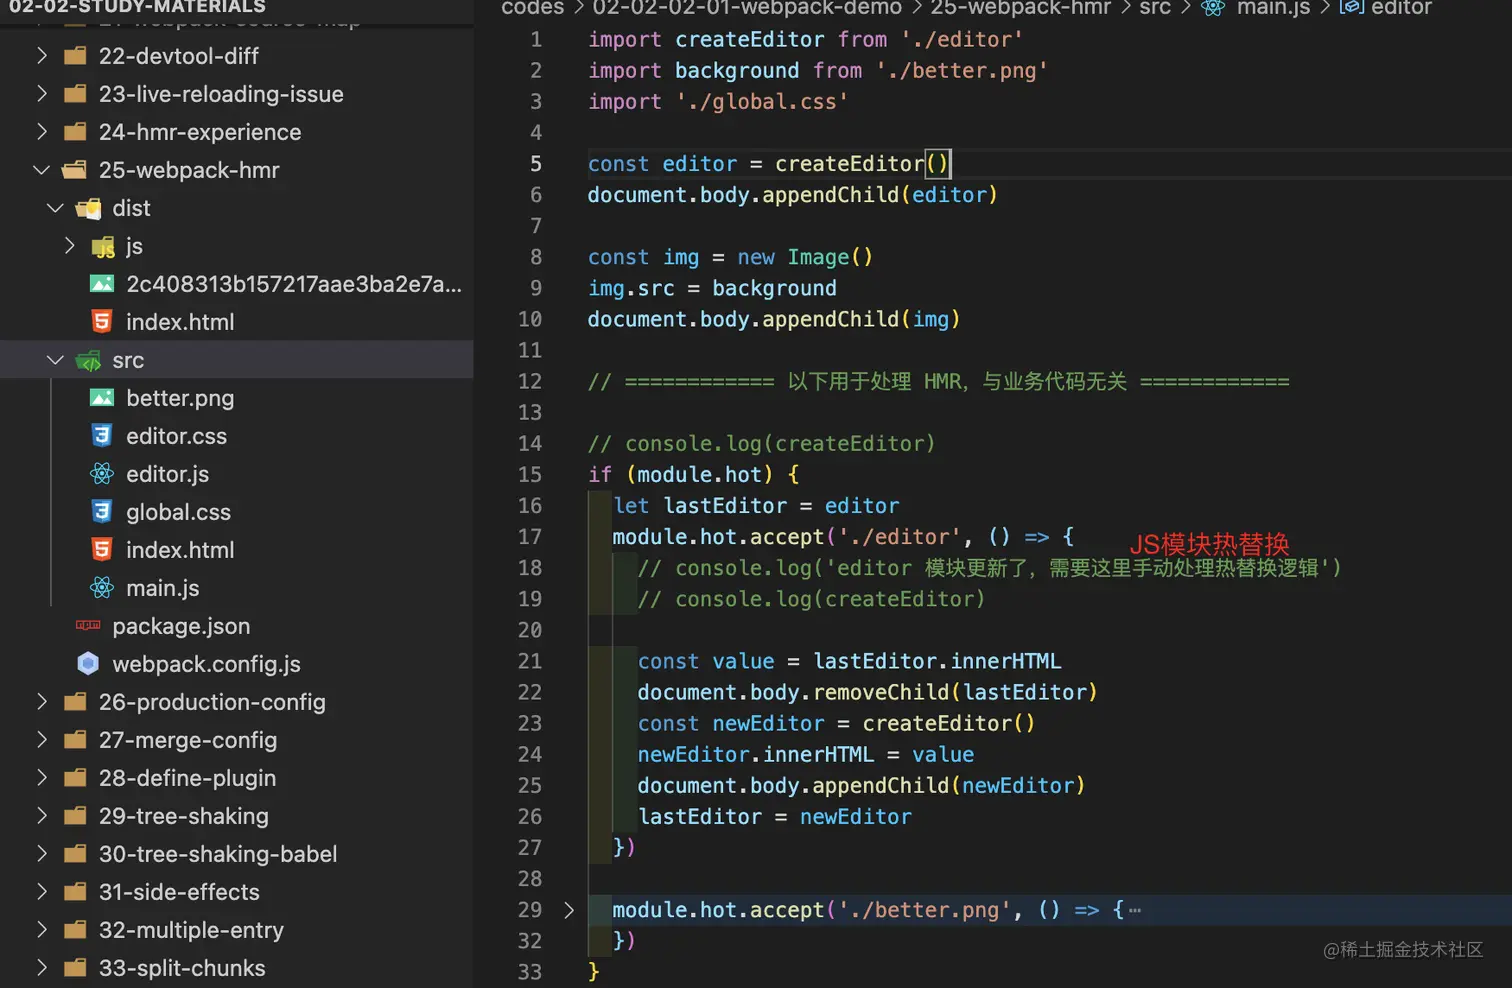
Task: Click the image icon of 2c408313b157217aae3ba2e7a file
Action: pos(102,284)
